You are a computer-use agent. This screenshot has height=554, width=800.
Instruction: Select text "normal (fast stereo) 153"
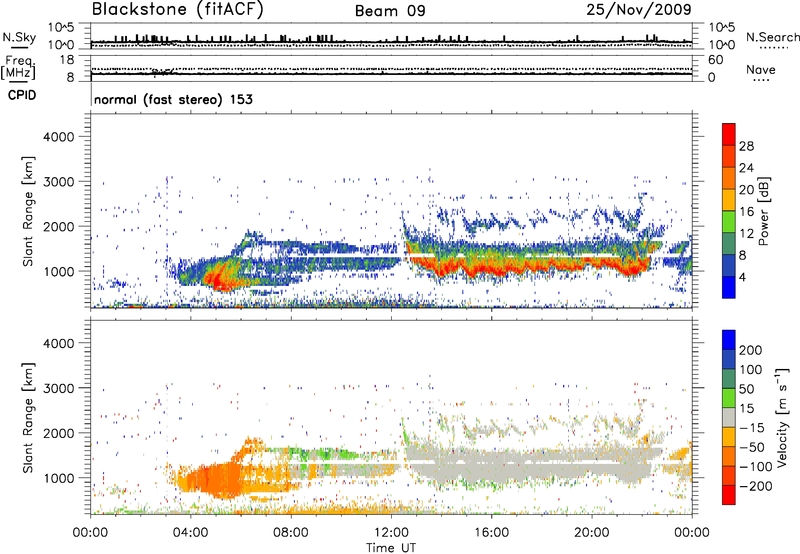173,99
